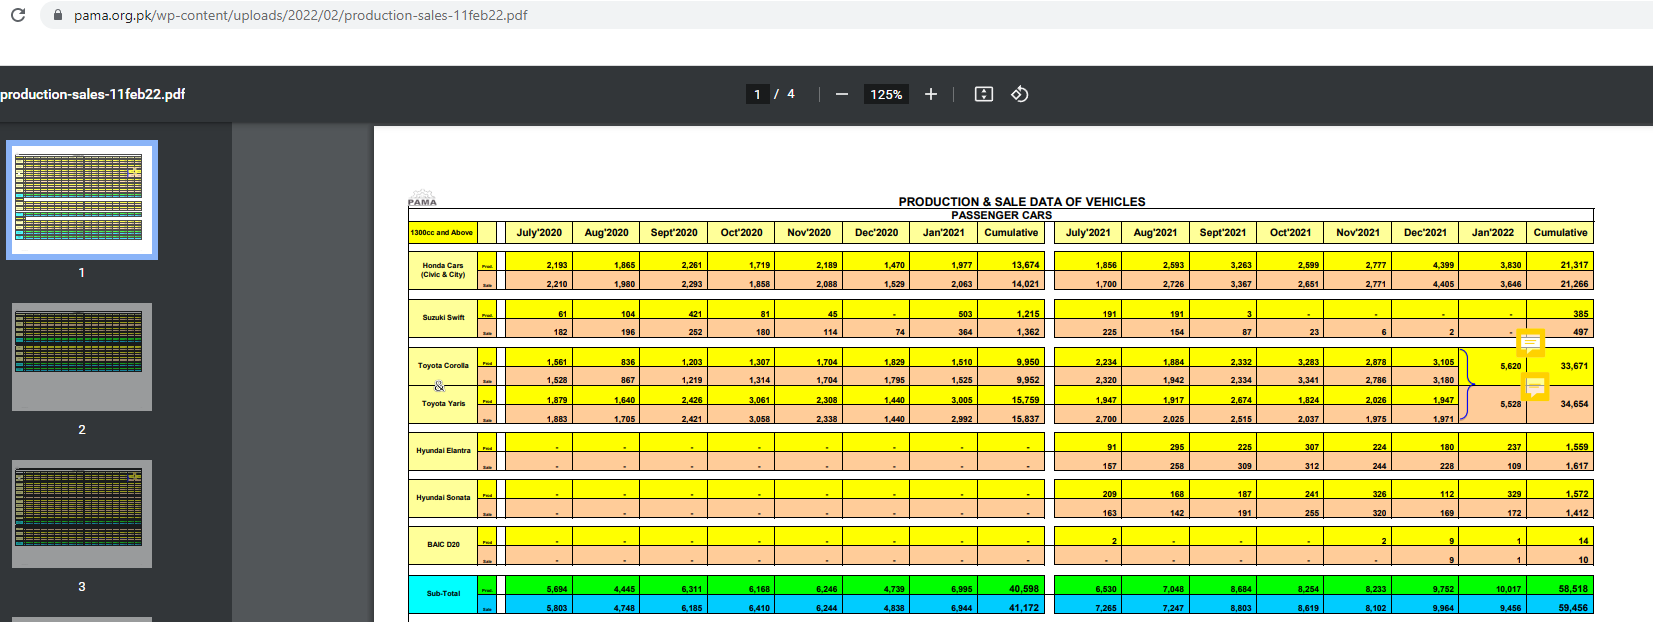Click Hyundai Elantra cumulative value 1,559
The width and height of the screenshot is (1653, 622).
(1576, 447)
